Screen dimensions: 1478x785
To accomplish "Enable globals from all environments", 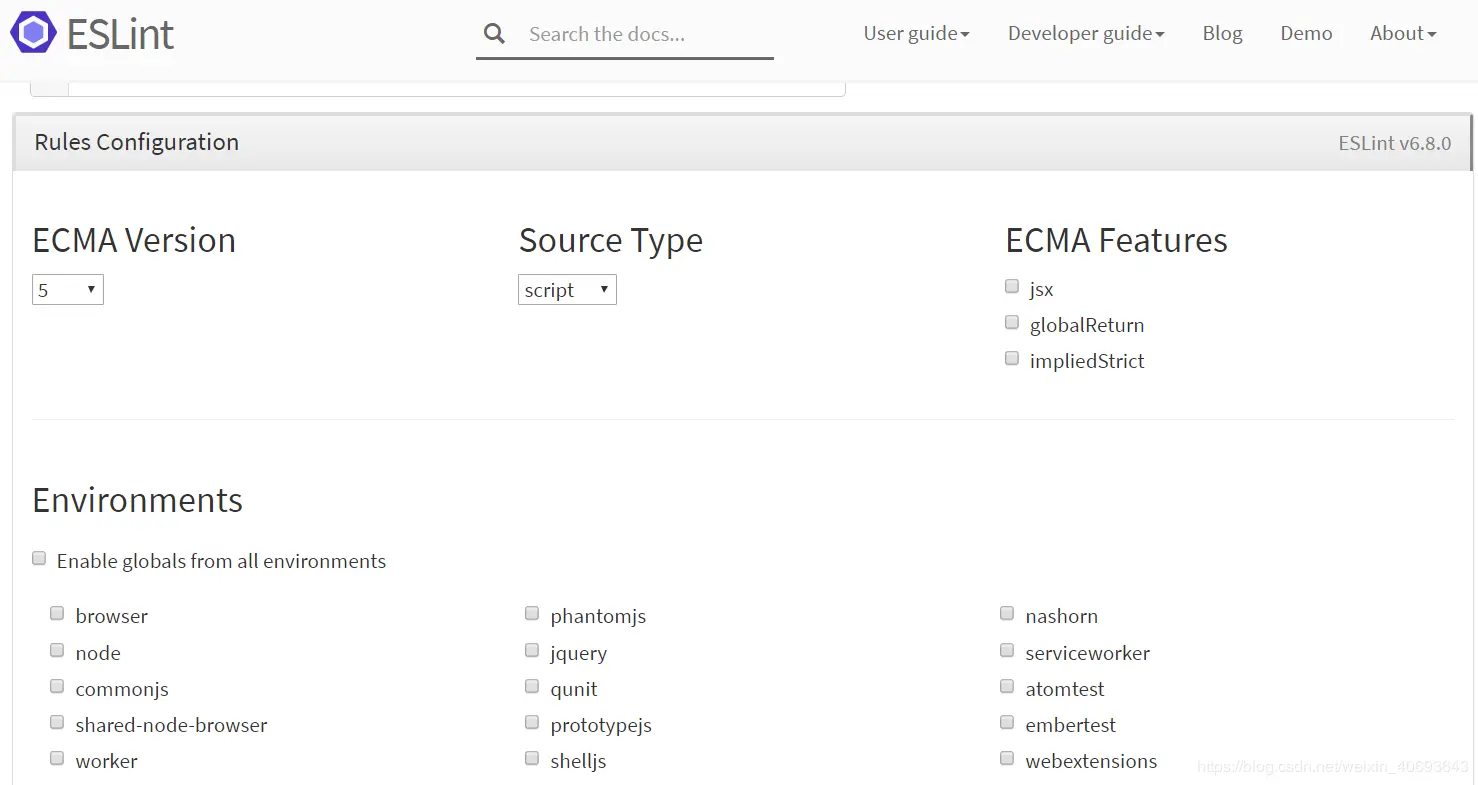I will [x=39, y=559].
